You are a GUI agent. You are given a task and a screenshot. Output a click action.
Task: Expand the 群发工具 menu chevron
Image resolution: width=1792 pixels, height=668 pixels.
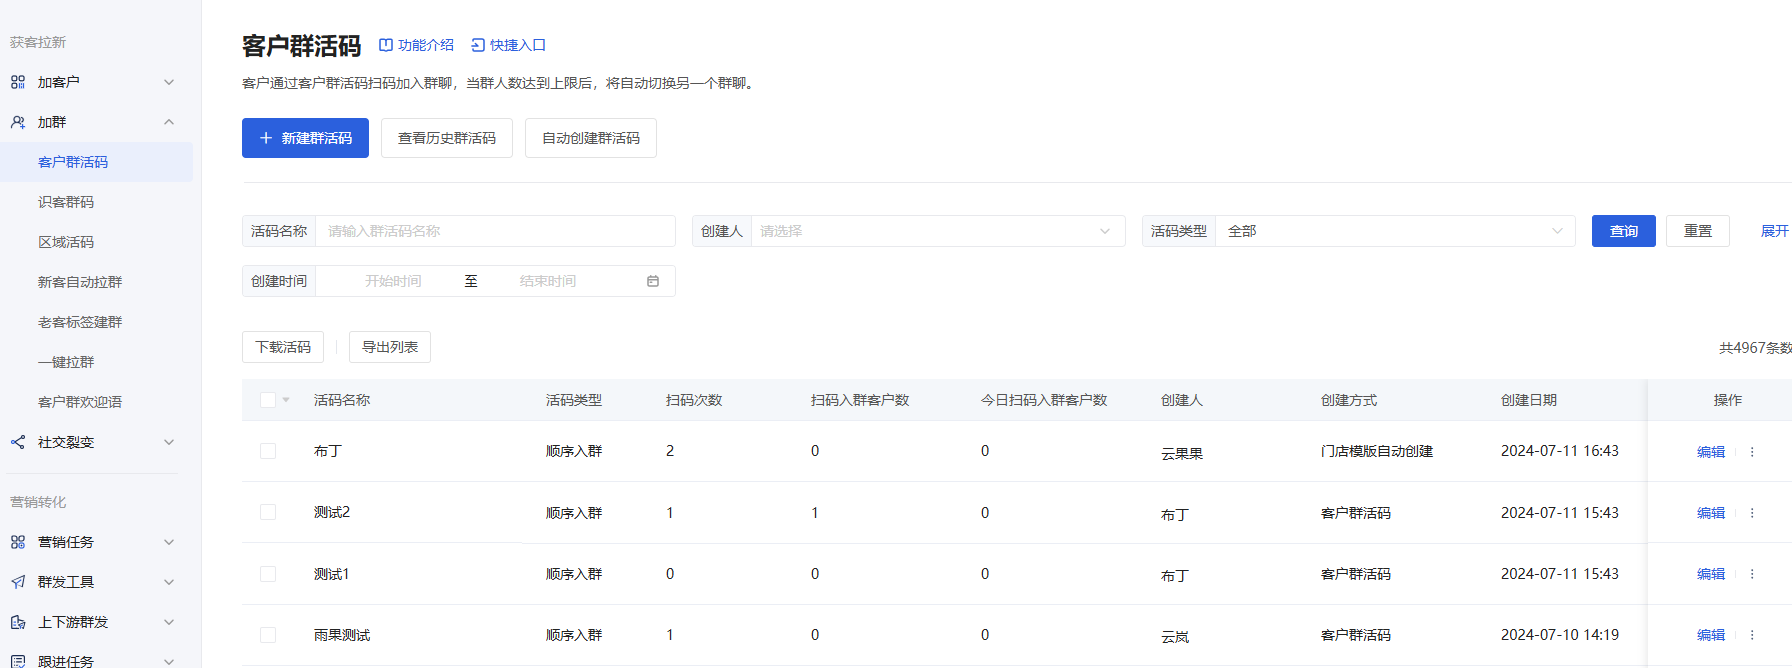click(x=169, y=582)
